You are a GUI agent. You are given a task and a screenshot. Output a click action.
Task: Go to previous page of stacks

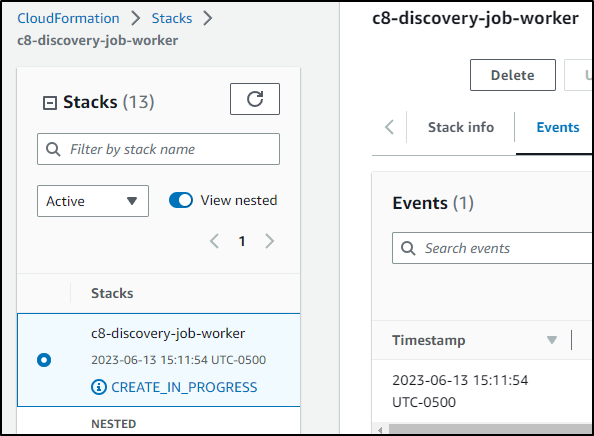[214, 241]
